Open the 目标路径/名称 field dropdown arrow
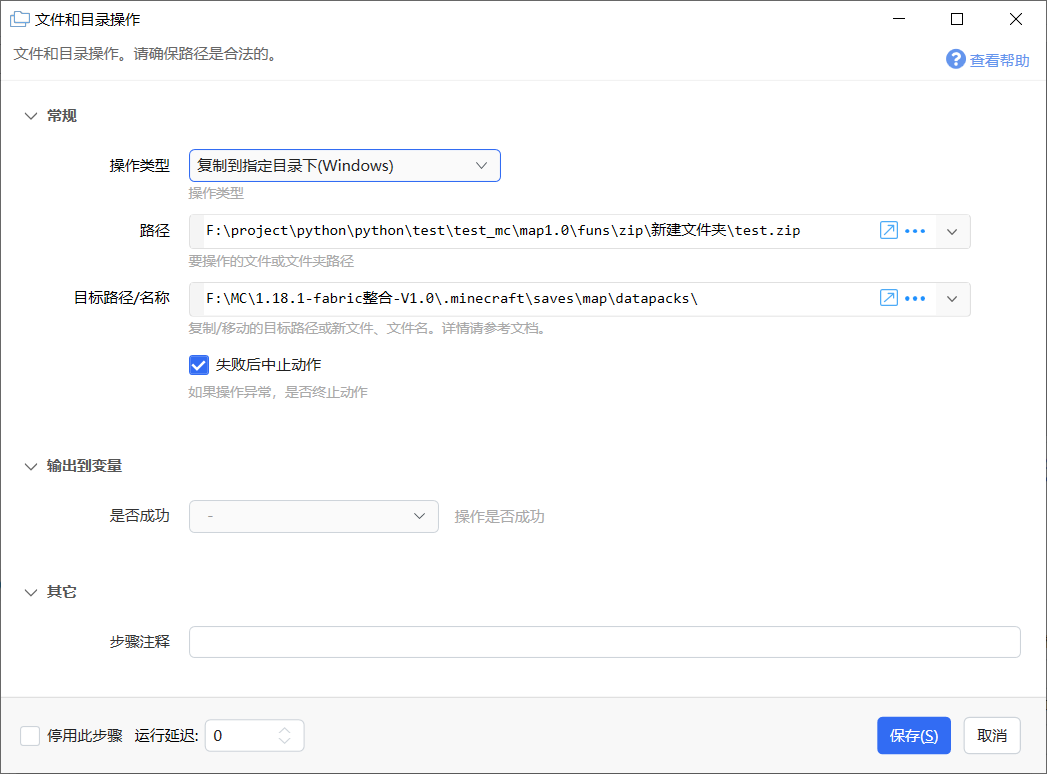The height and width of the screenshot is (774, 1047). (952, 299)
